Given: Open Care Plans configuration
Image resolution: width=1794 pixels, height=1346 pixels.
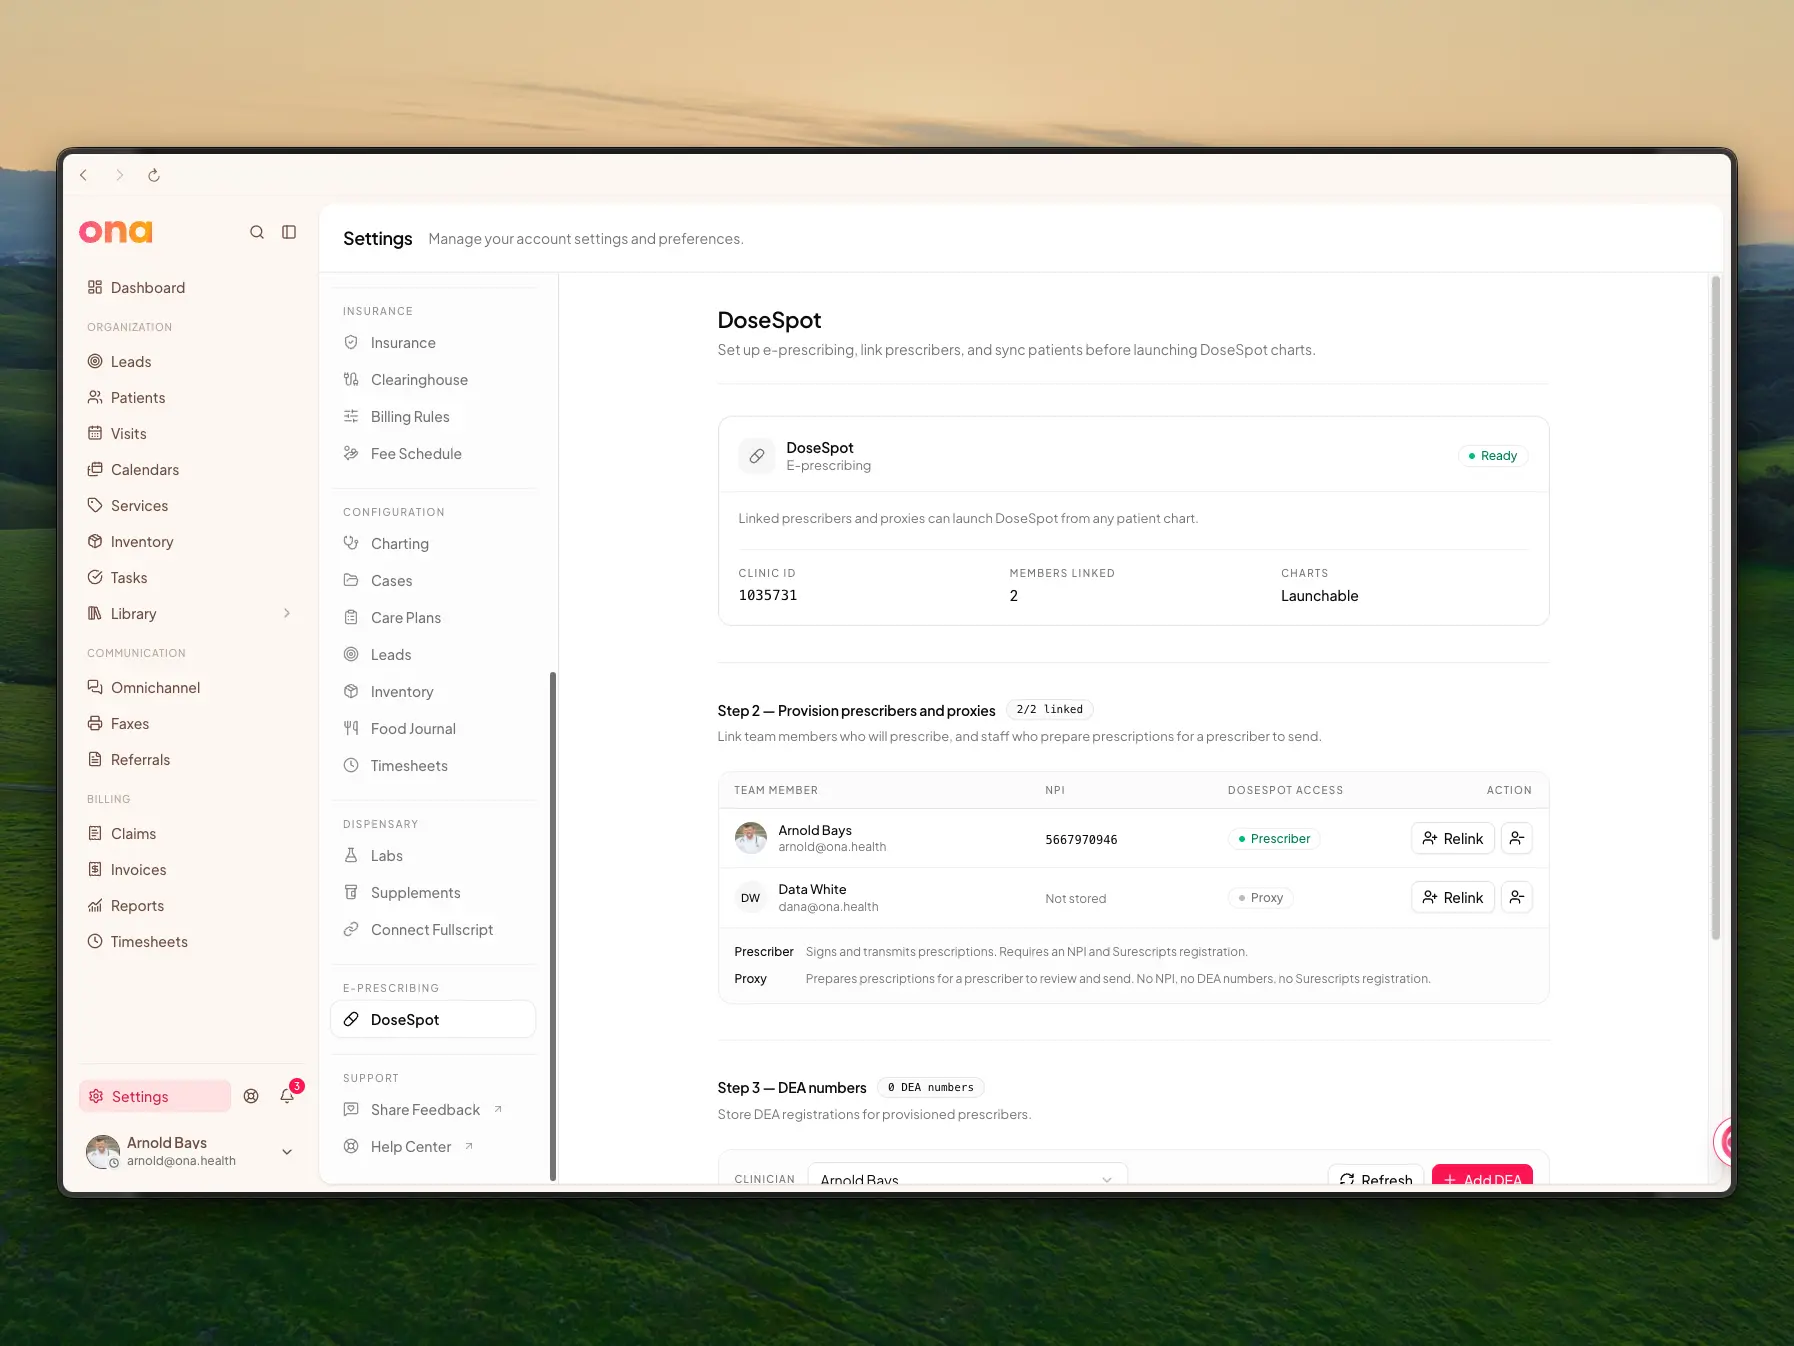Looking at the screenshot, I should (x=433, y=618).
